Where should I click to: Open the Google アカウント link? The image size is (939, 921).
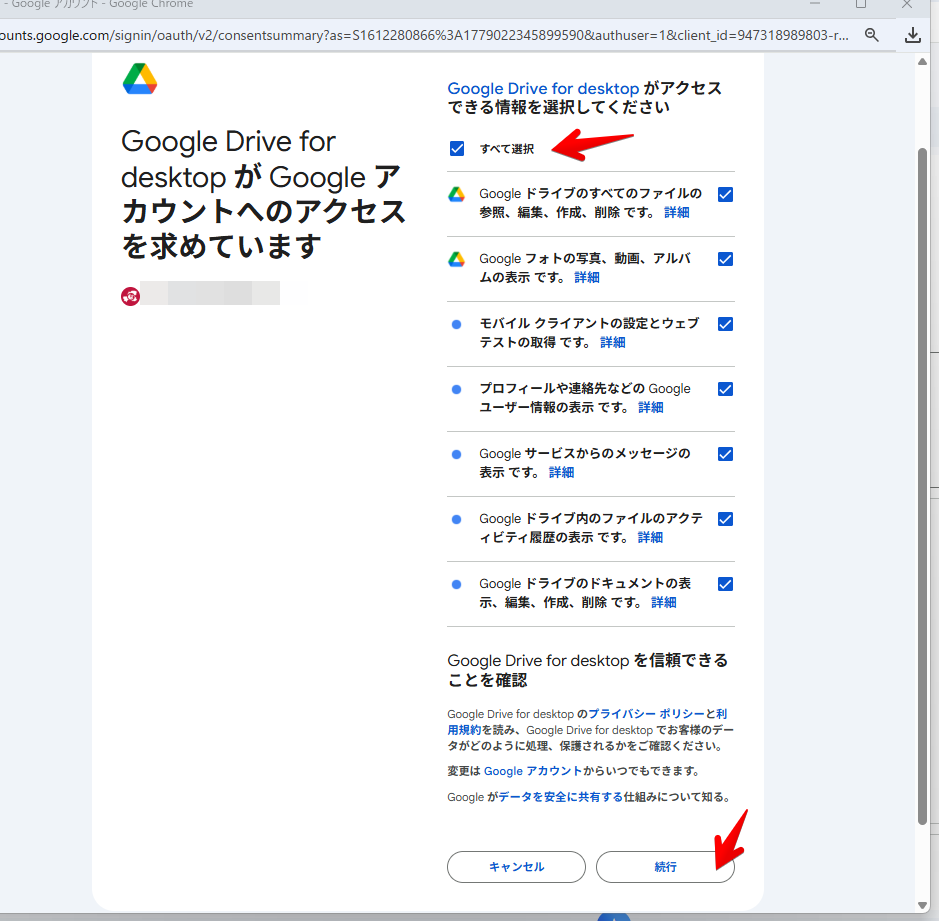(532, 771)
